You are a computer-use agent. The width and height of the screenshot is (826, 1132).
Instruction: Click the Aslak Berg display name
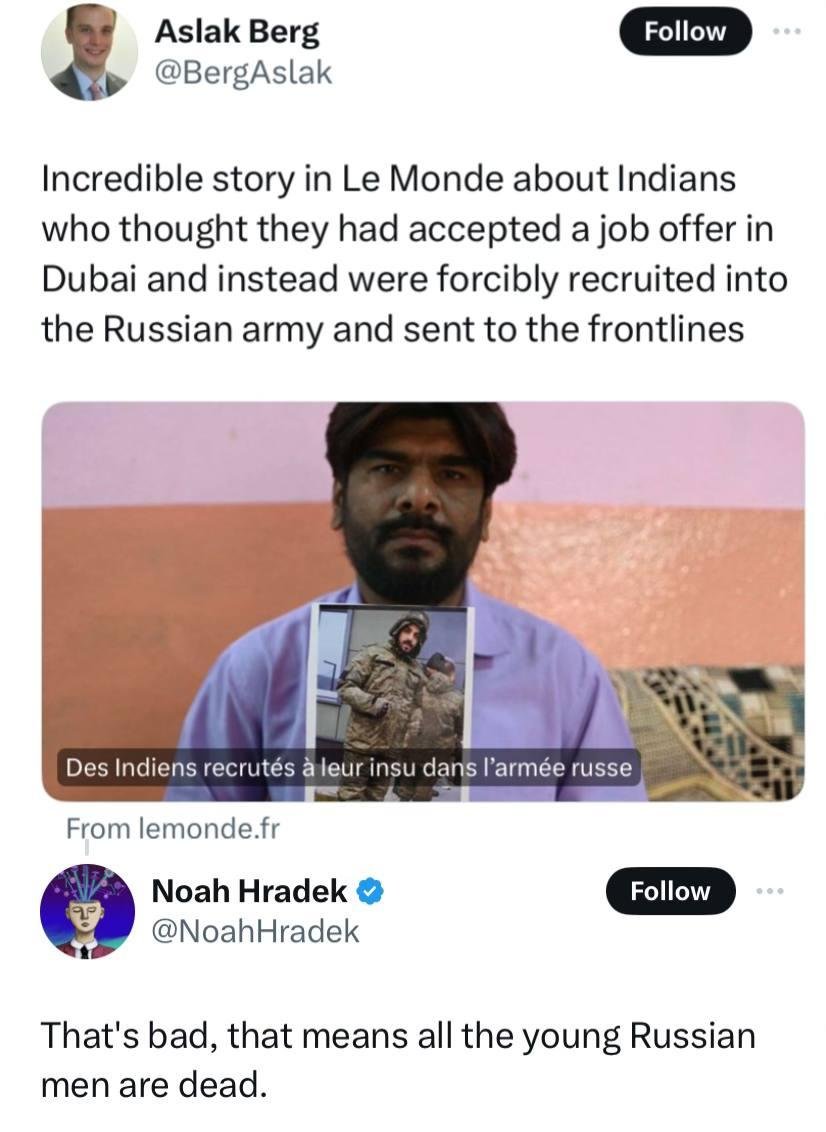[x=236, y=32]
